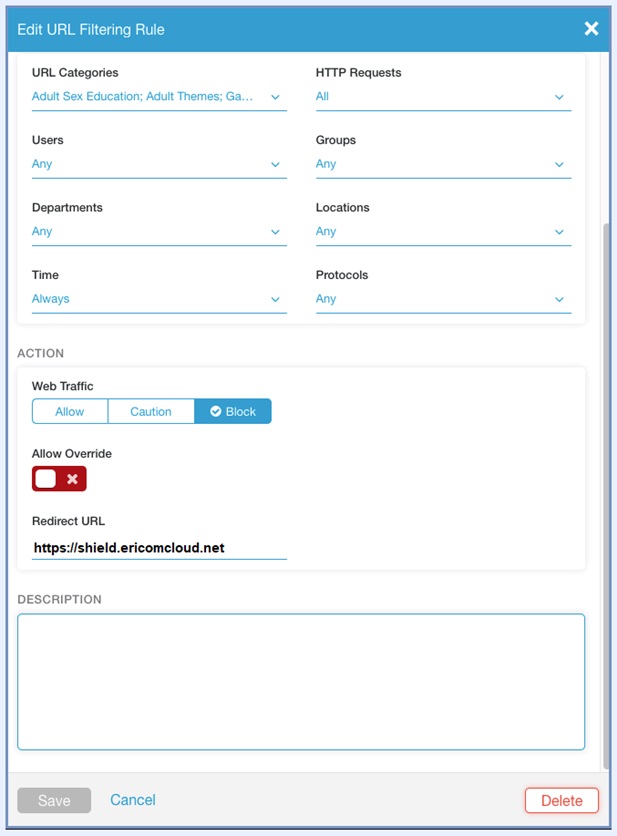This screenshot has height=836, width=617.
Task: Open the HTTP Requests dropdown
Action: (x=443, y=97)
